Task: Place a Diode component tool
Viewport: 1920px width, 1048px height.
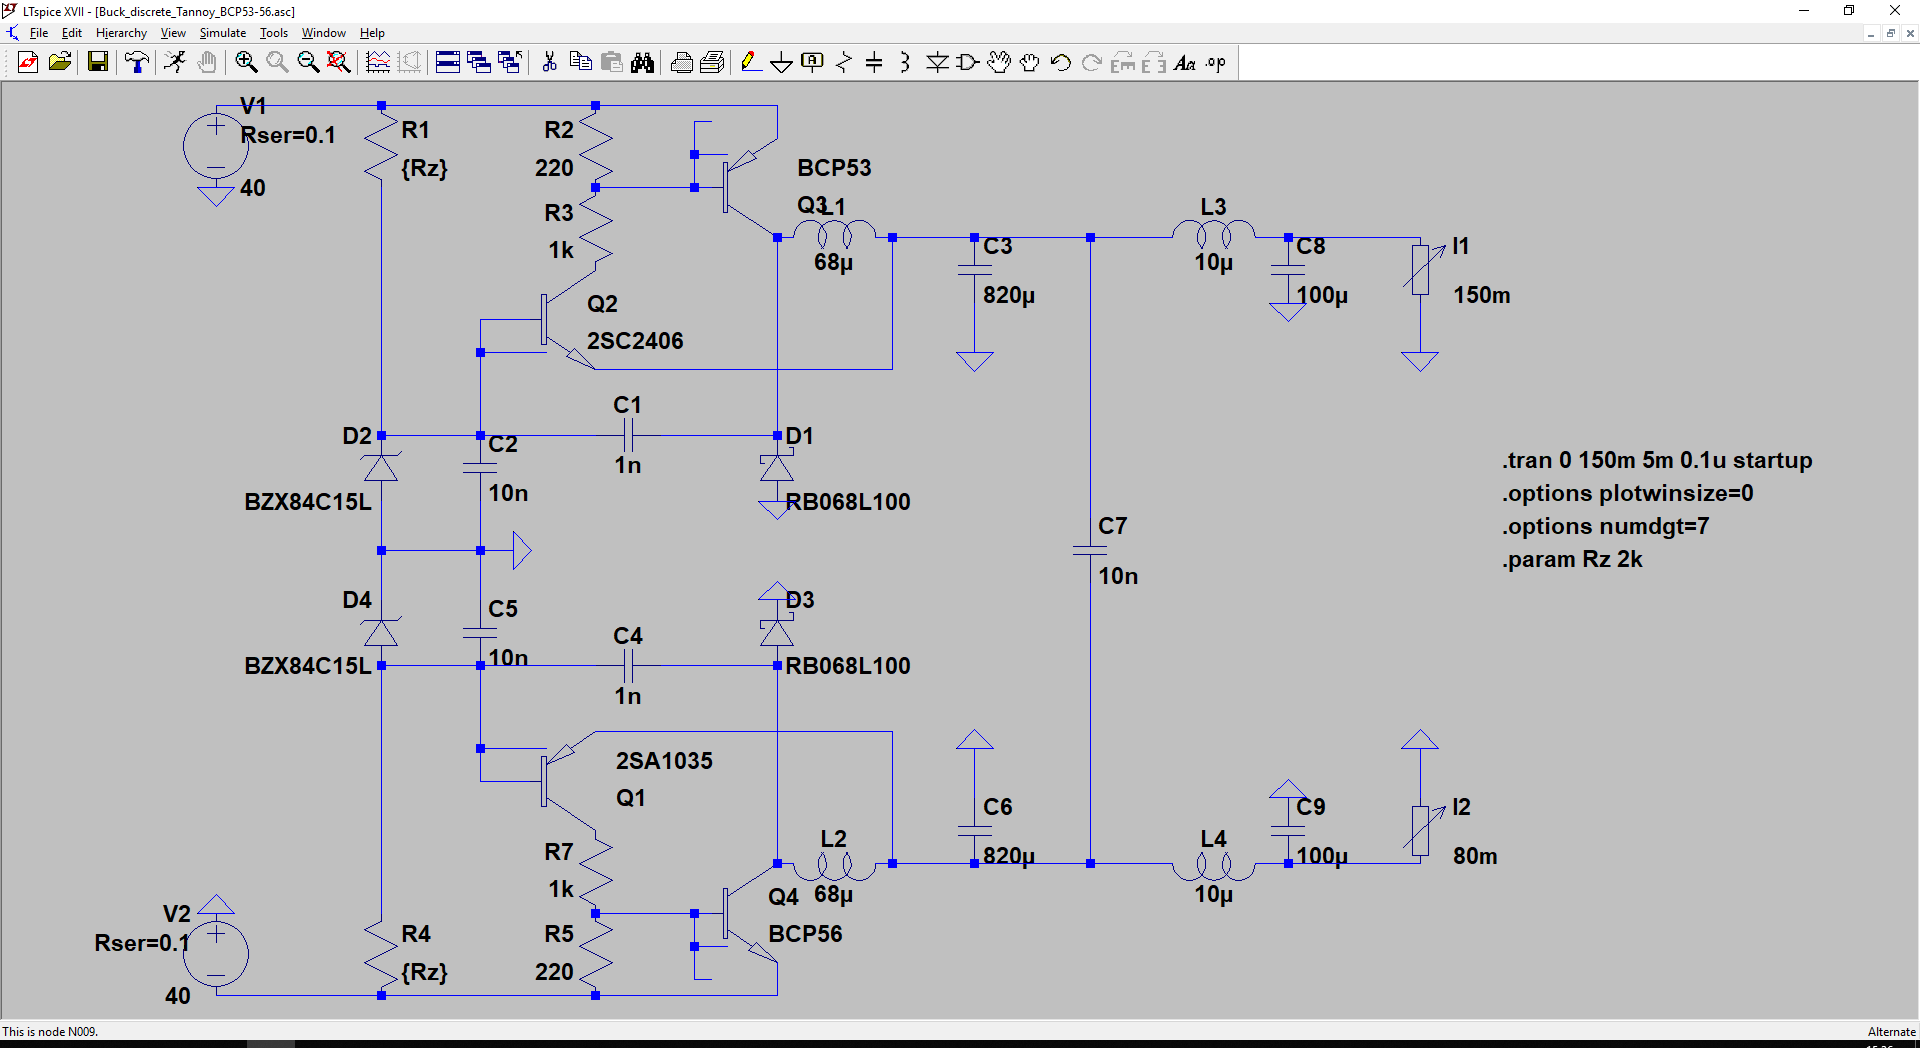Action: click(937, 63)
